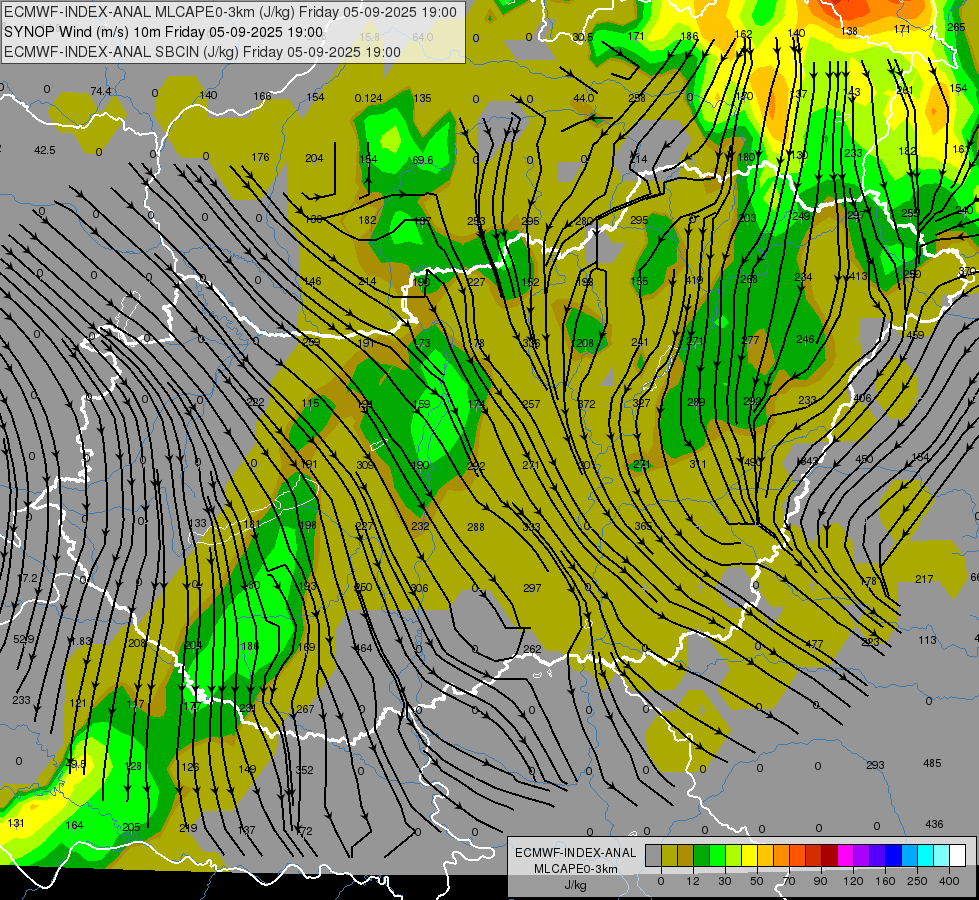Click the gray swatch in the legend
This screenshot has height=900, width=979.
pos(654,856)
